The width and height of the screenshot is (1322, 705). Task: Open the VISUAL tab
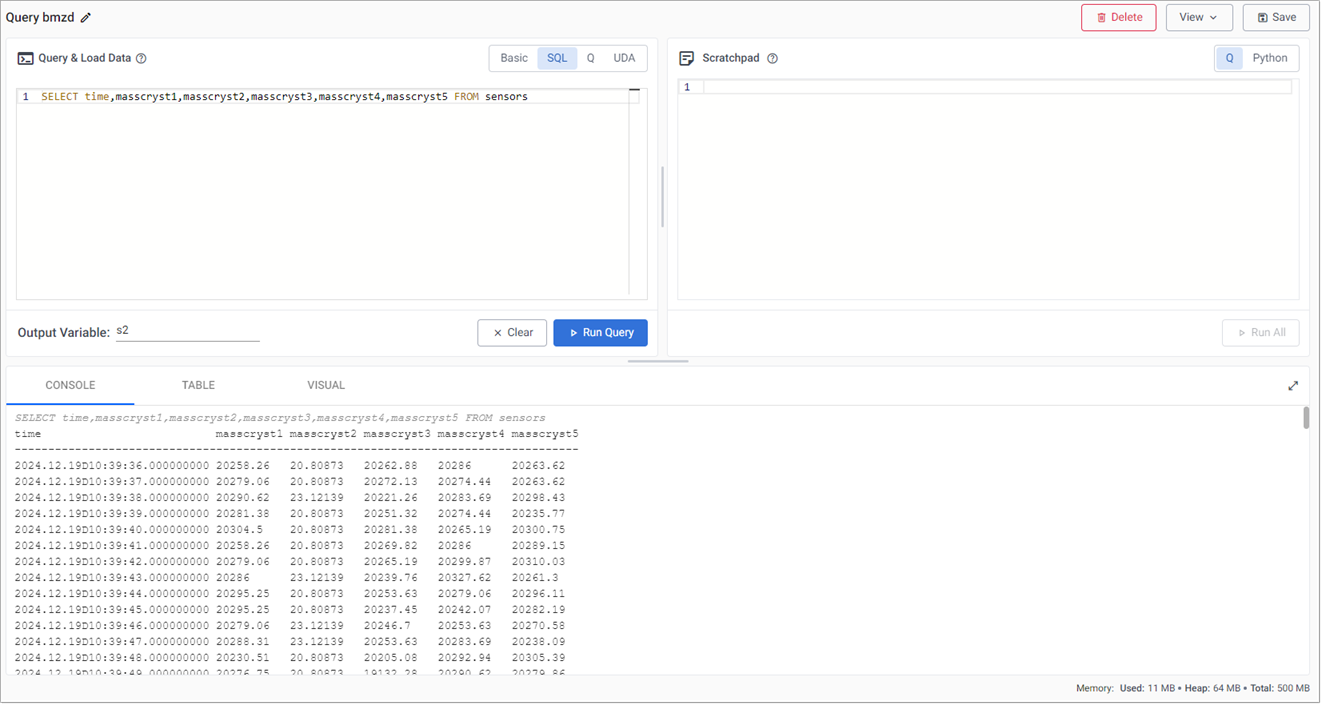(x=326, y=385)
